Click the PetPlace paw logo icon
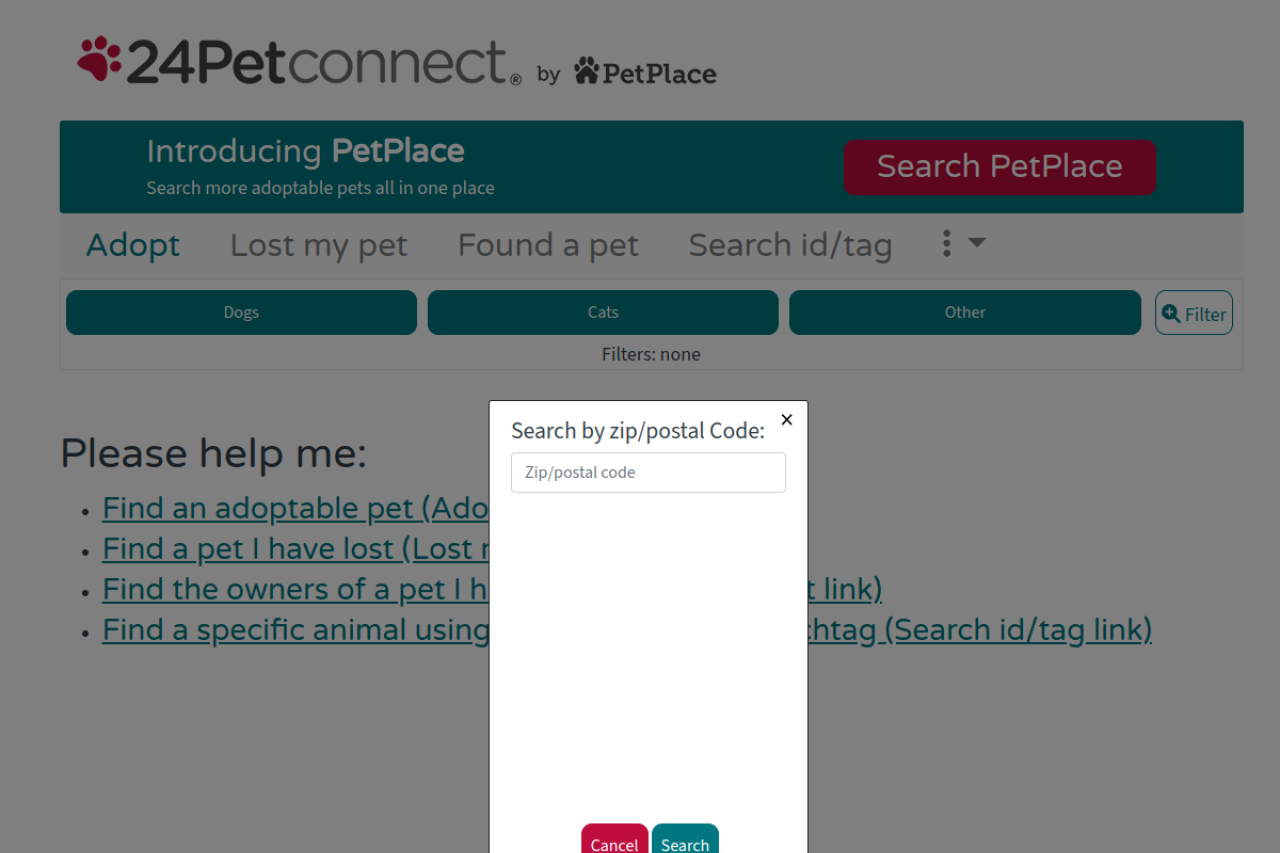This screenshot has width=1280, height=853. tap(586, 71)
